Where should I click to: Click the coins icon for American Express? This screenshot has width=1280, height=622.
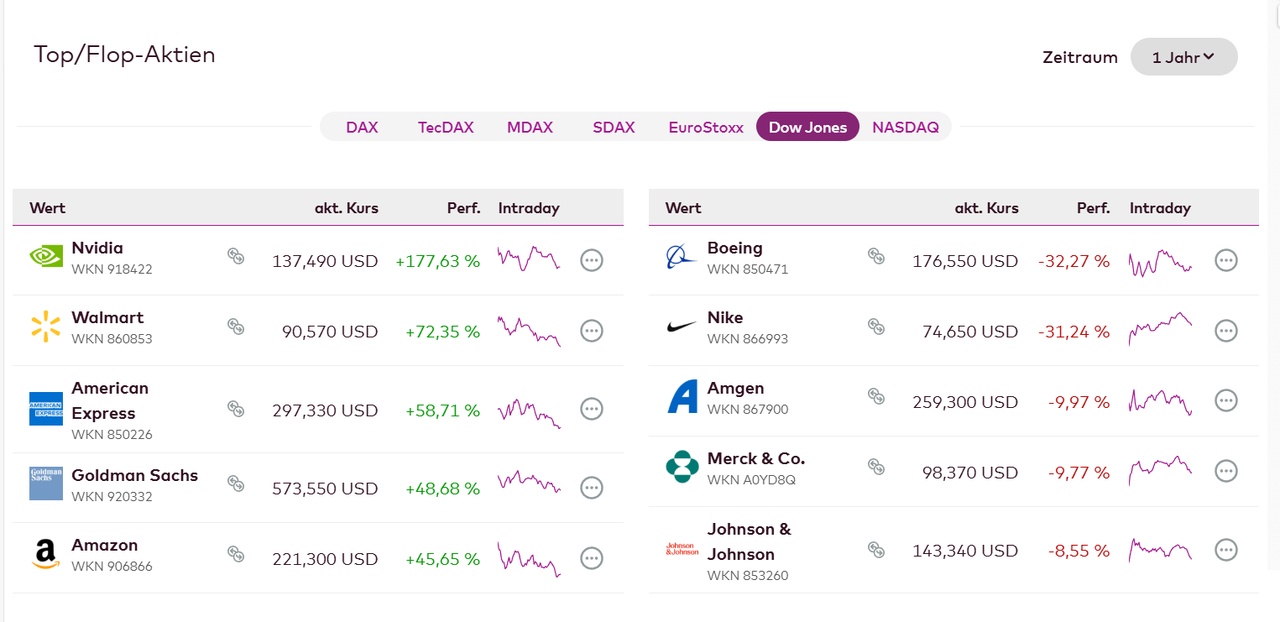pyautogui.click(x=236, y=408)
